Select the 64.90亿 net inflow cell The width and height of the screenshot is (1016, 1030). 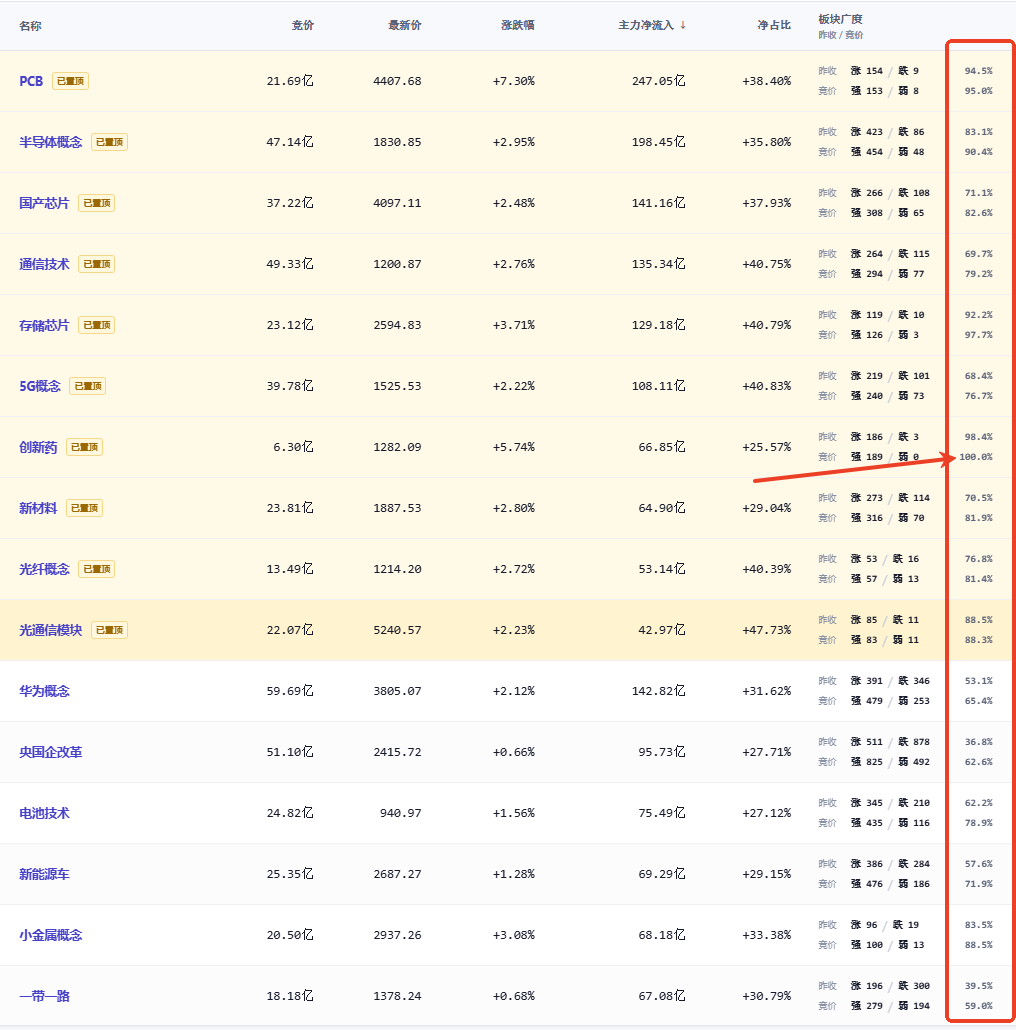coord(661,508)
